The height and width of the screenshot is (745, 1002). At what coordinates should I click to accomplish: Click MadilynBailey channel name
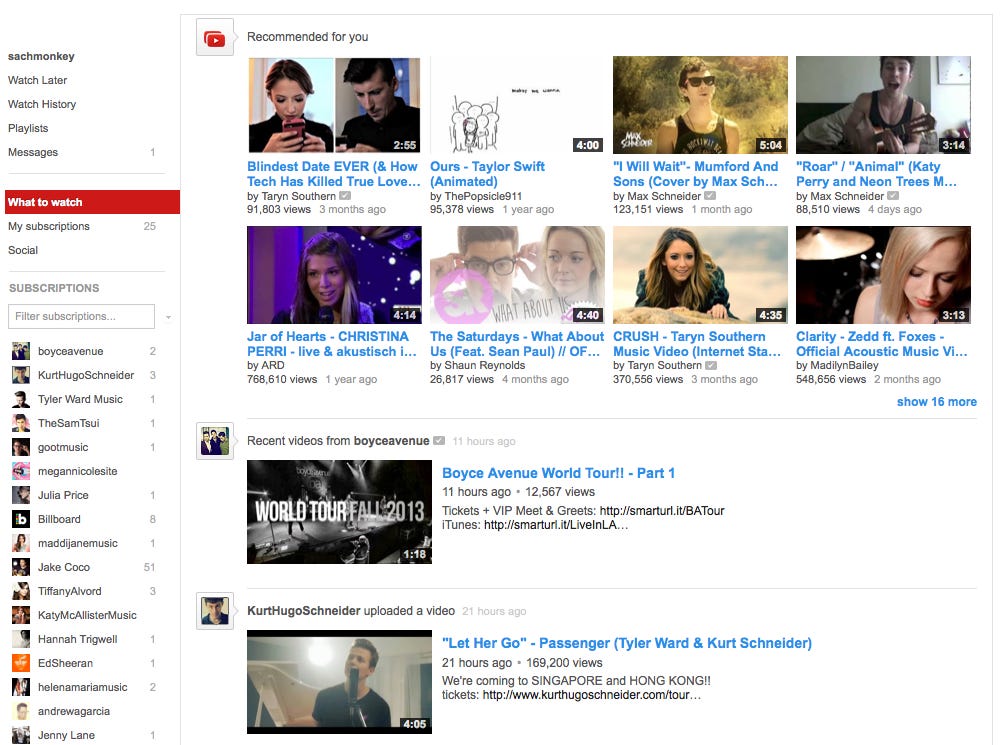point(844,365)
